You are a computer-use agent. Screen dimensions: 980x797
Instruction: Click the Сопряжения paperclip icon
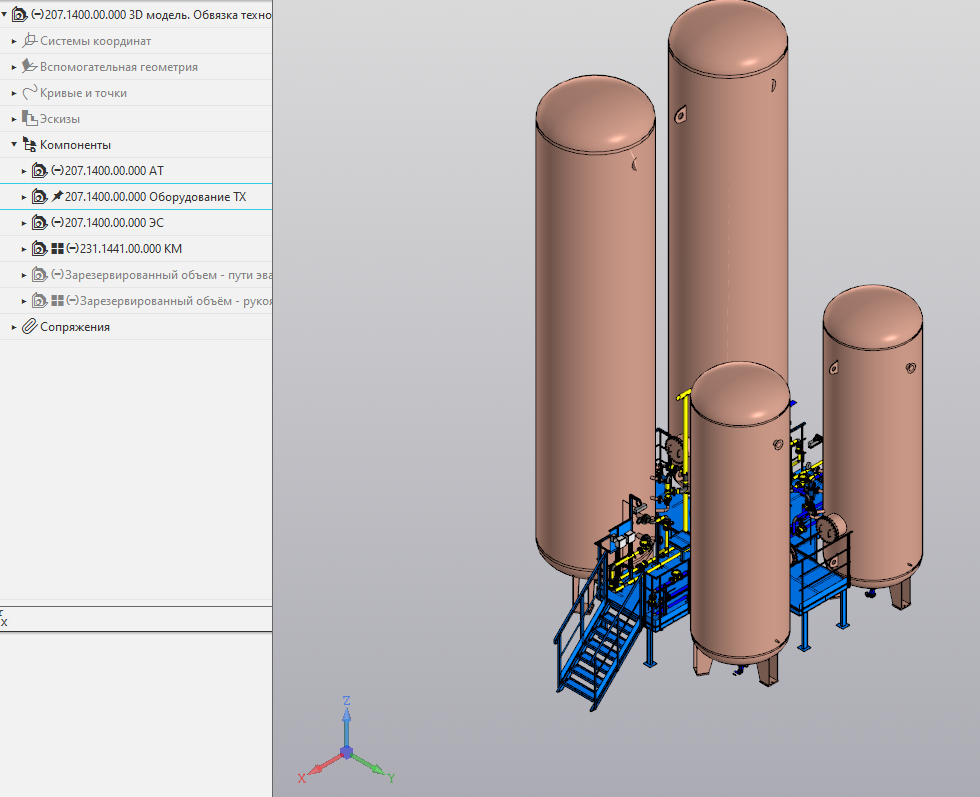point(30,327)
